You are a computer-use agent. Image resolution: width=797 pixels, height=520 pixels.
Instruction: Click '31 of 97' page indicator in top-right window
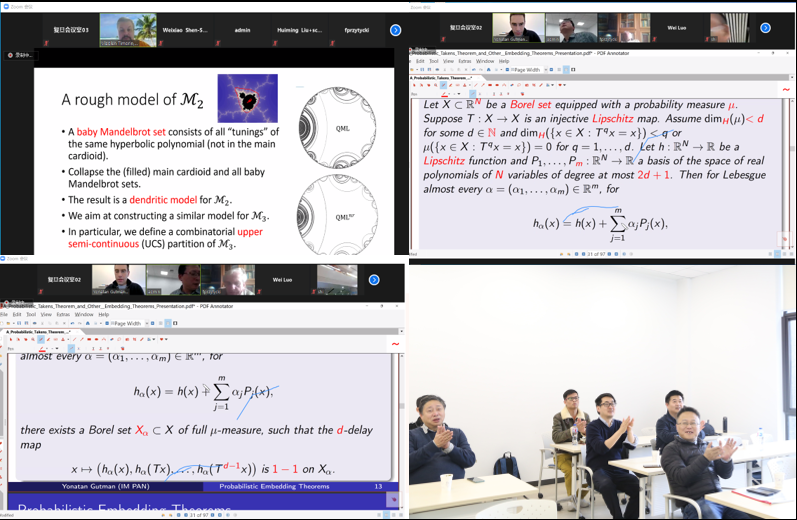click(596, 254)
